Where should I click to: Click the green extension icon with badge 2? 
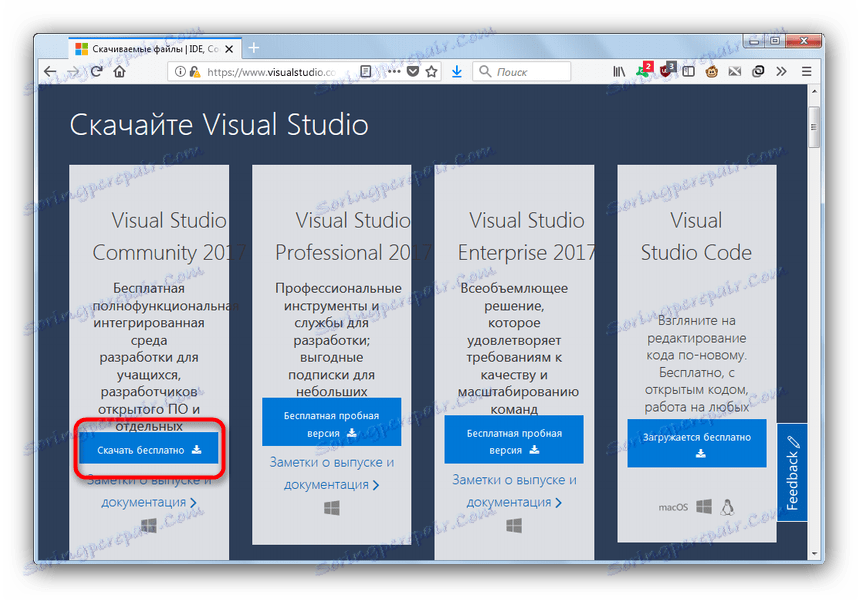pos(643,70)
